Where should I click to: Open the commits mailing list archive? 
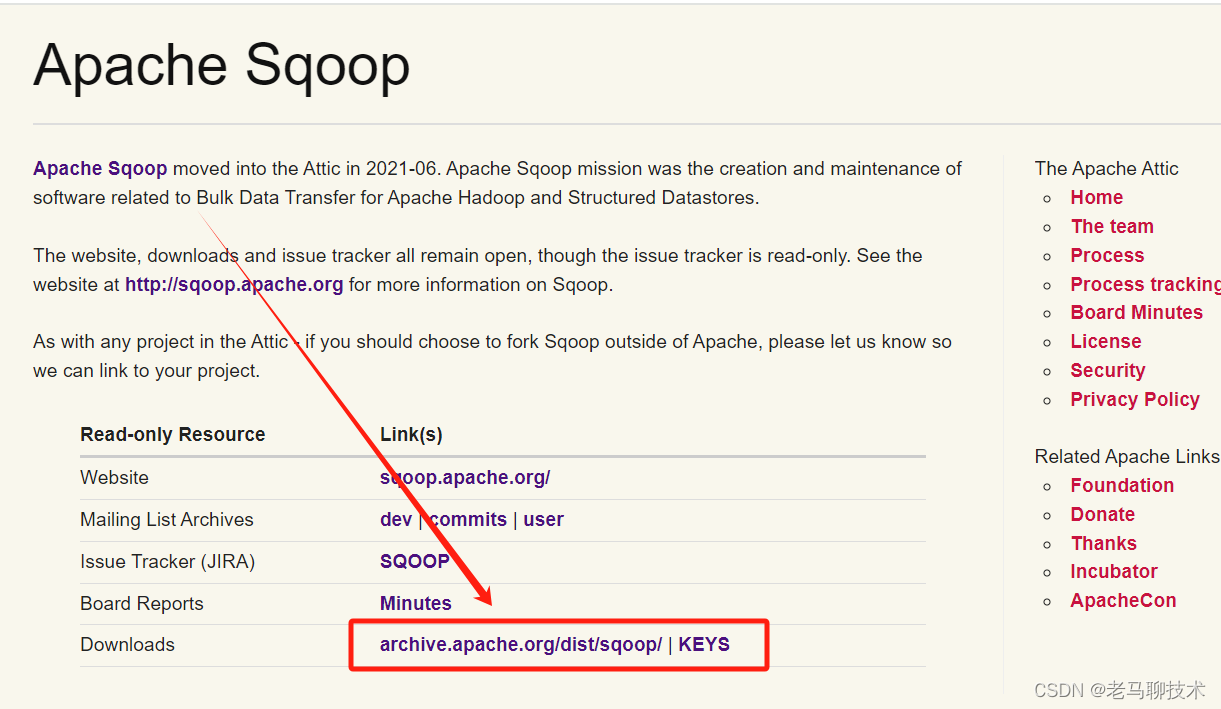click(468, 519)
